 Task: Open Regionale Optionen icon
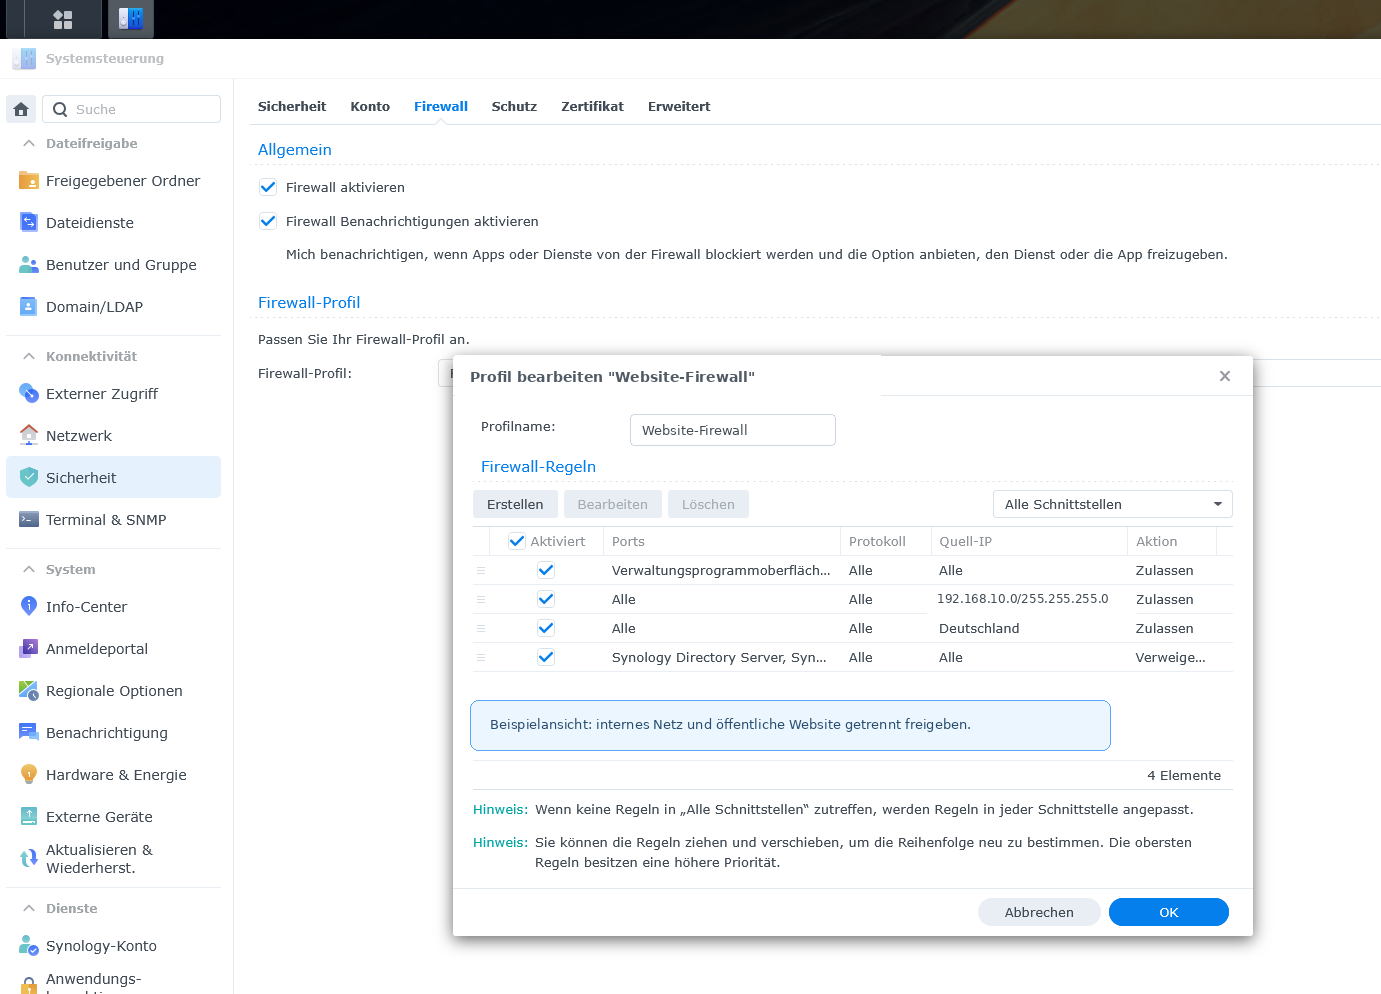29,691
